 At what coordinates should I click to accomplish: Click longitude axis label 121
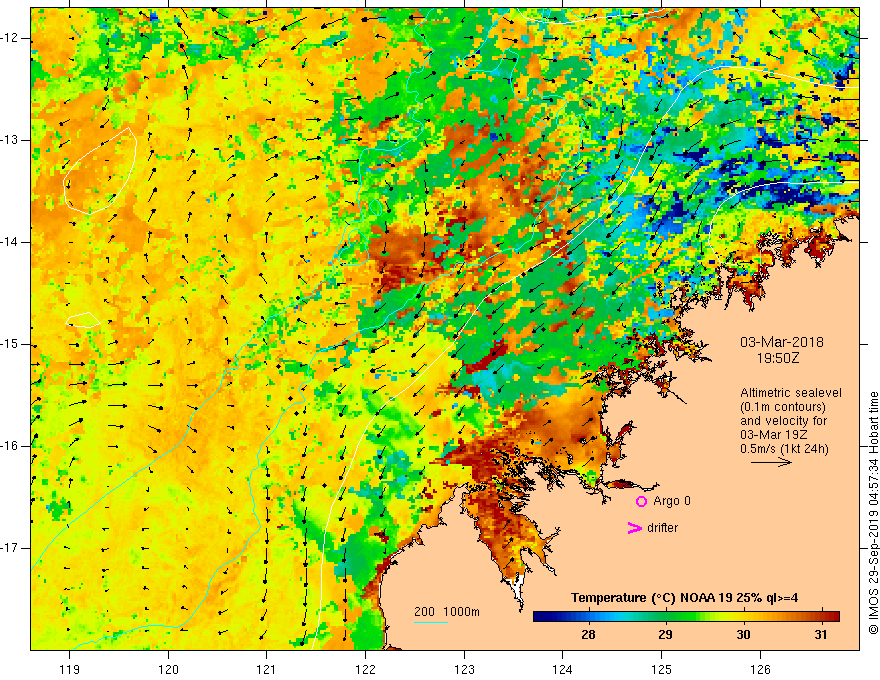click(267, 669)
